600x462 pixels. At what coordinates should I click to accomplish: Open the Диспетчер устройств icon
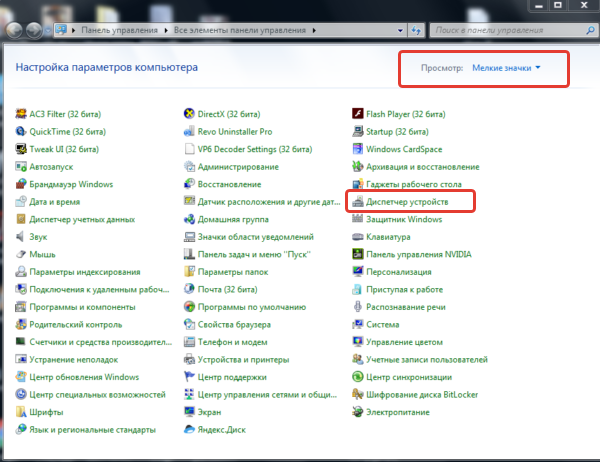[x=358, y=201]
